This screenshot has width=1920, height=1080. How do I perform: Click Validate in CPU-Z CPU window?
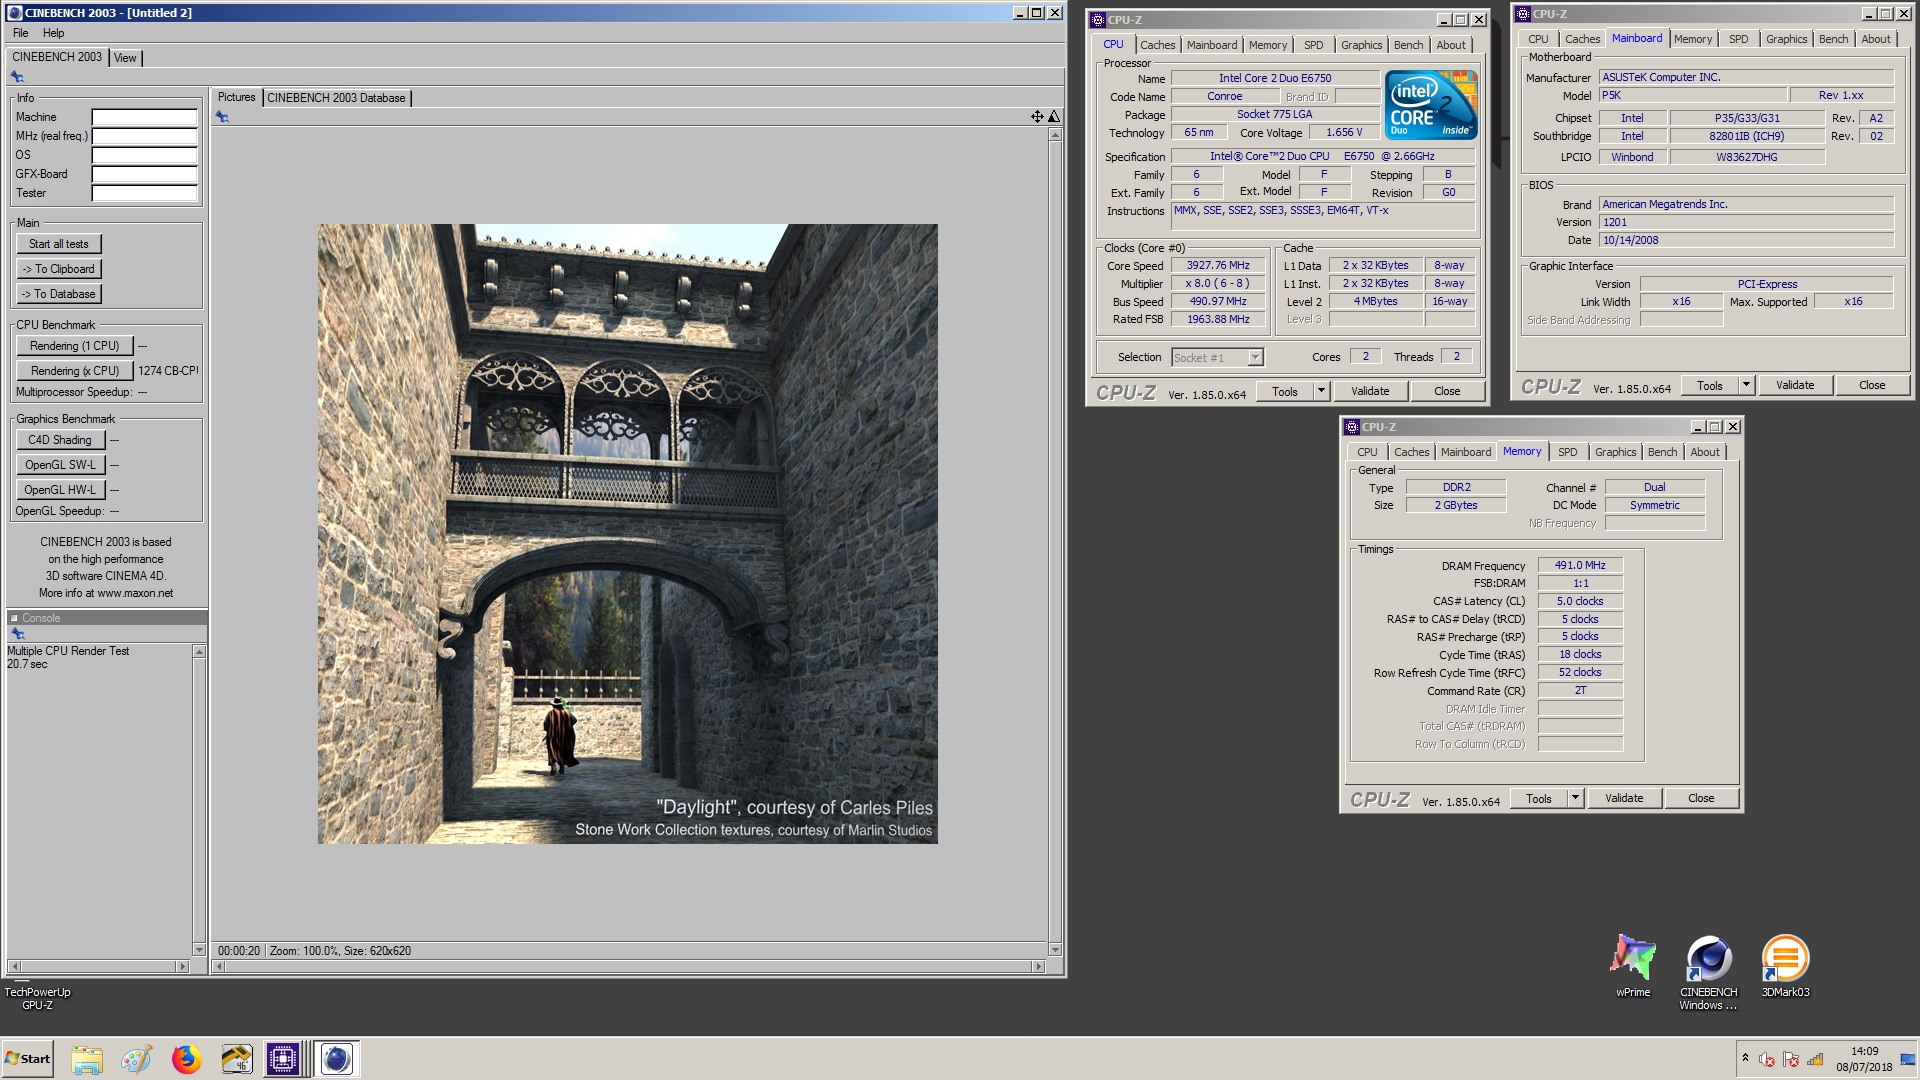(x=1370, y=391)
